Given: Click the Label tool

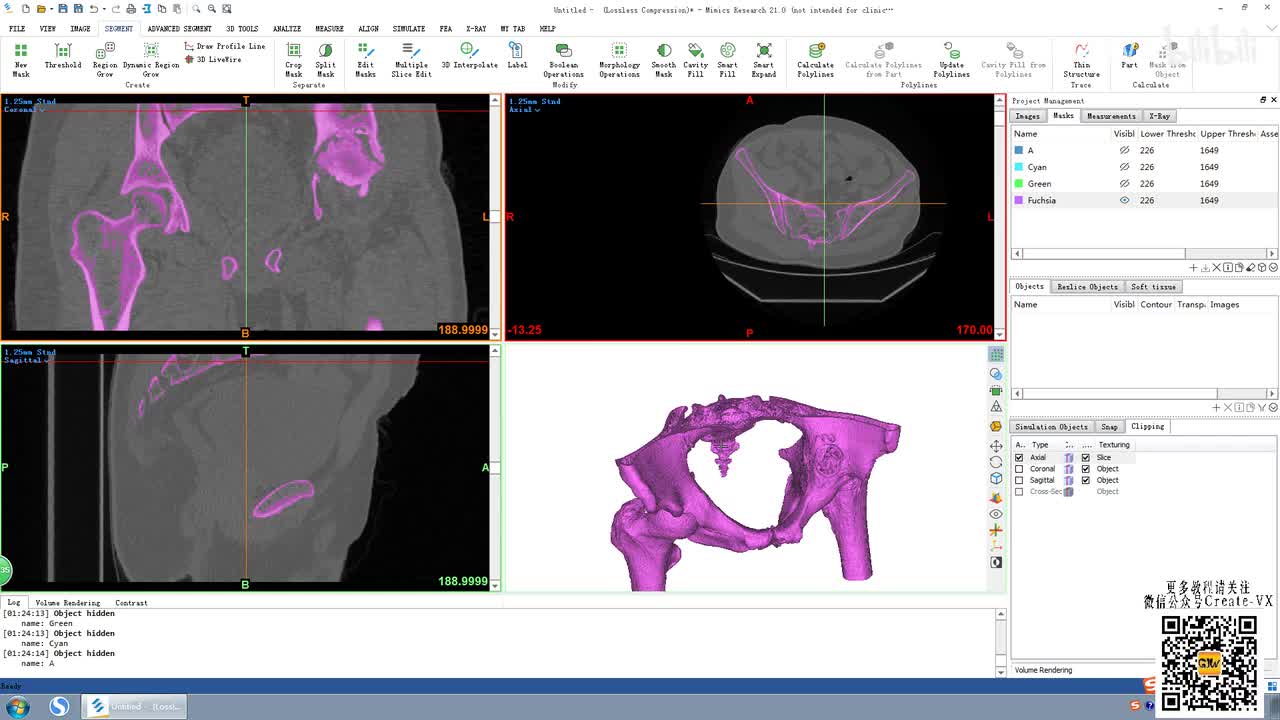Looking at the screenshot, I should coord(517,56).
